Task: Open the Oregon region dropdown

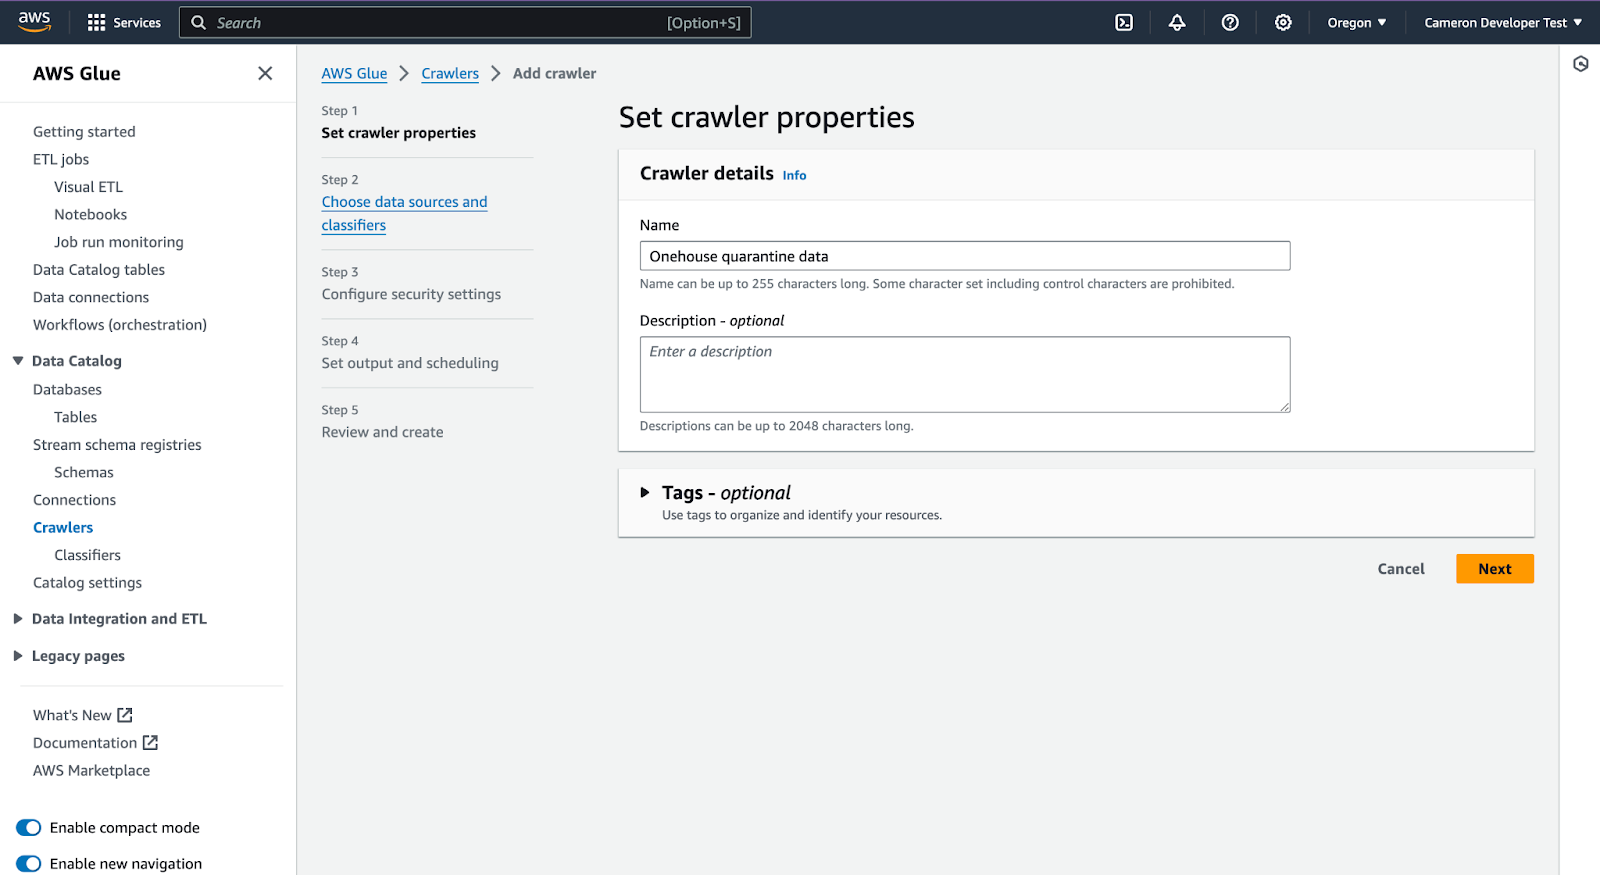Action: point(1356,23)
